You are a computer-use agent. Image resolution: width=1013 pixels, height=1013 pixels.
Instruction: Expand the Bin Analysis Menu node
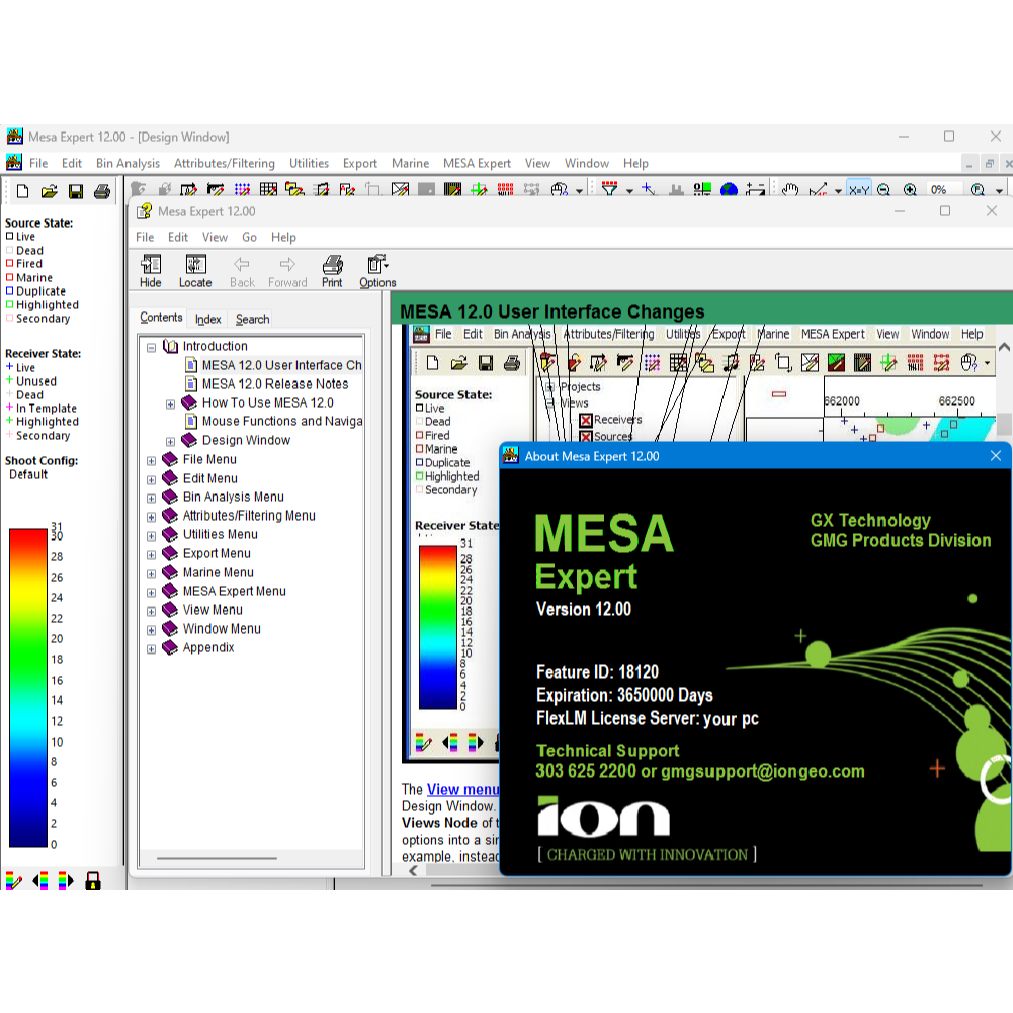(151, 498)
